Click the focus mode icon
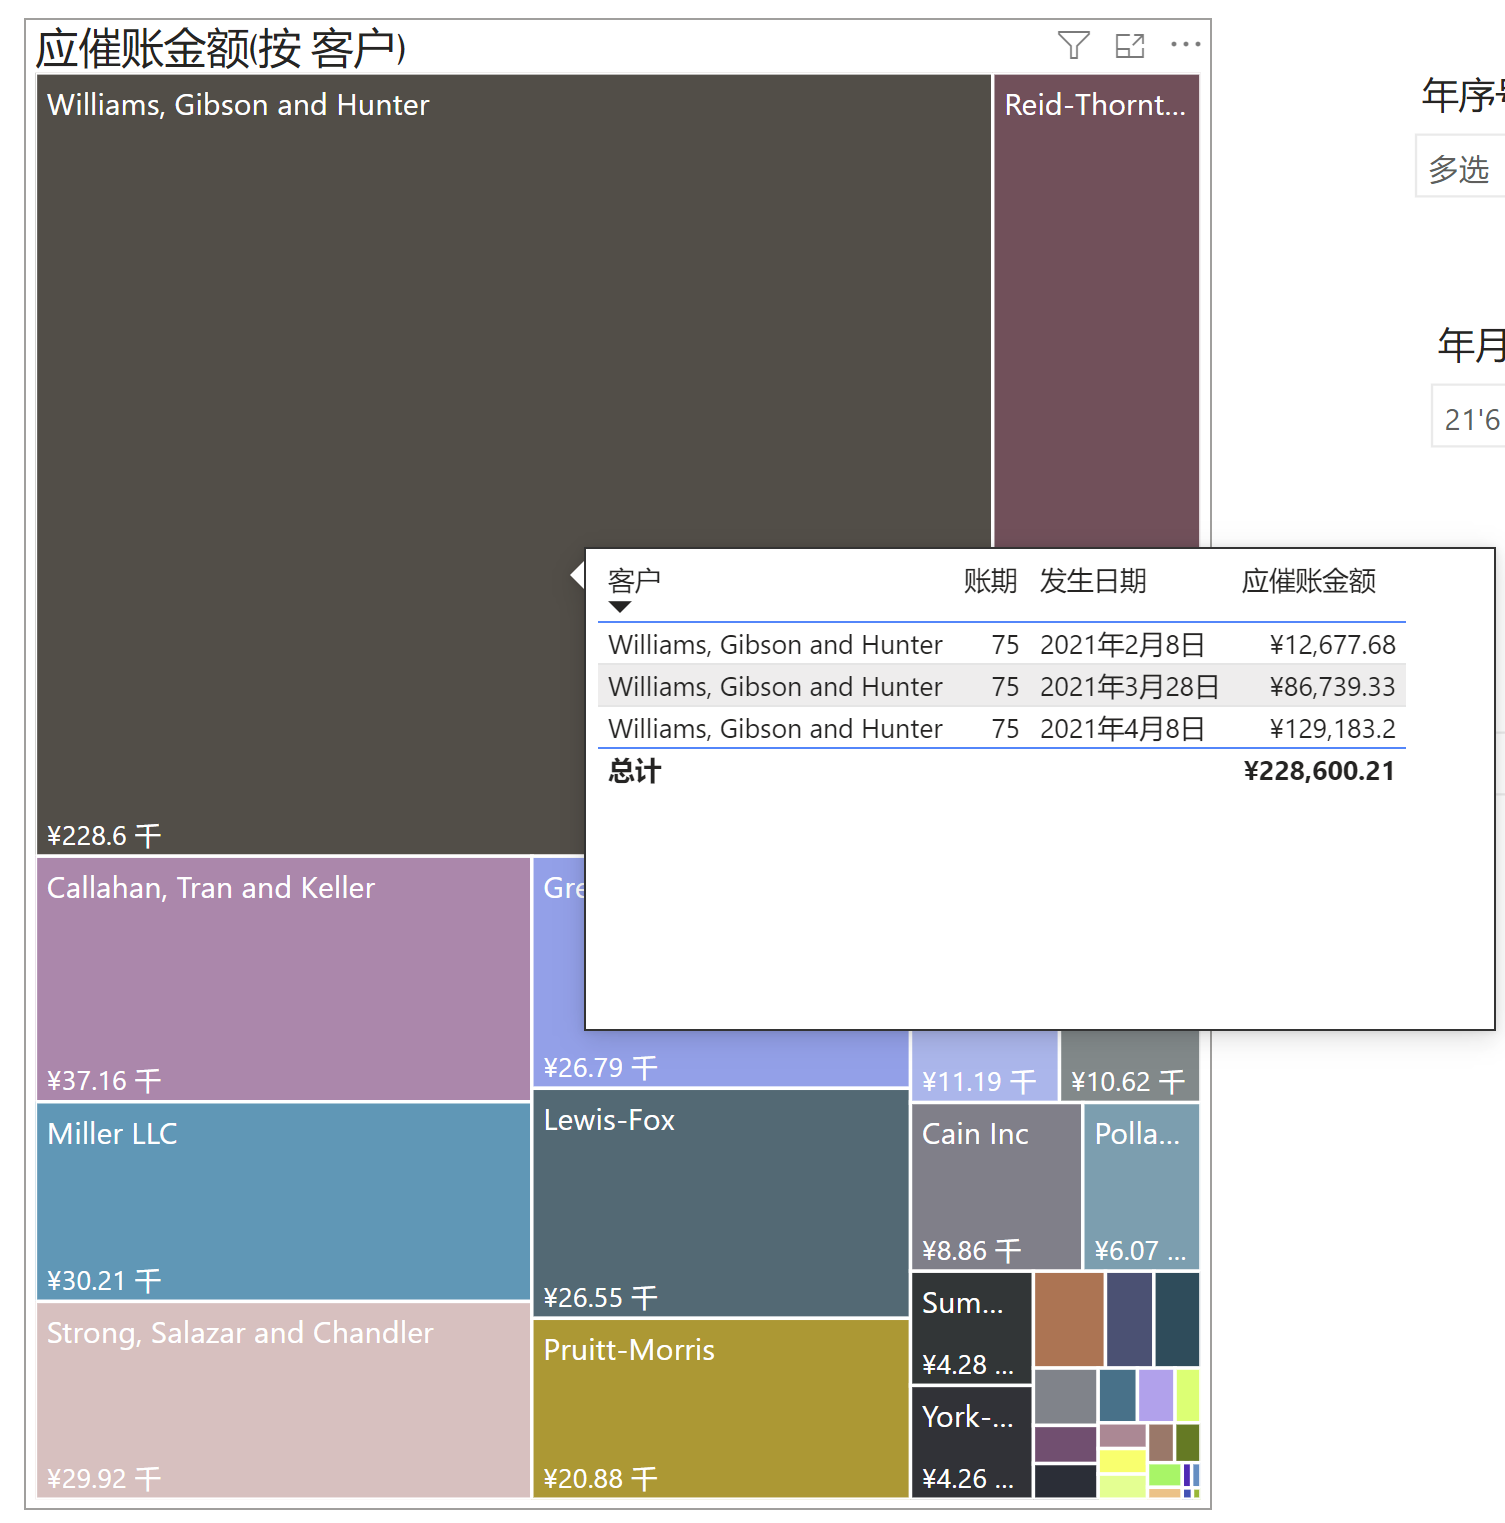Image resolution: width=1505 pixels, height=1523 pixels. click(x=1130, y=45)
